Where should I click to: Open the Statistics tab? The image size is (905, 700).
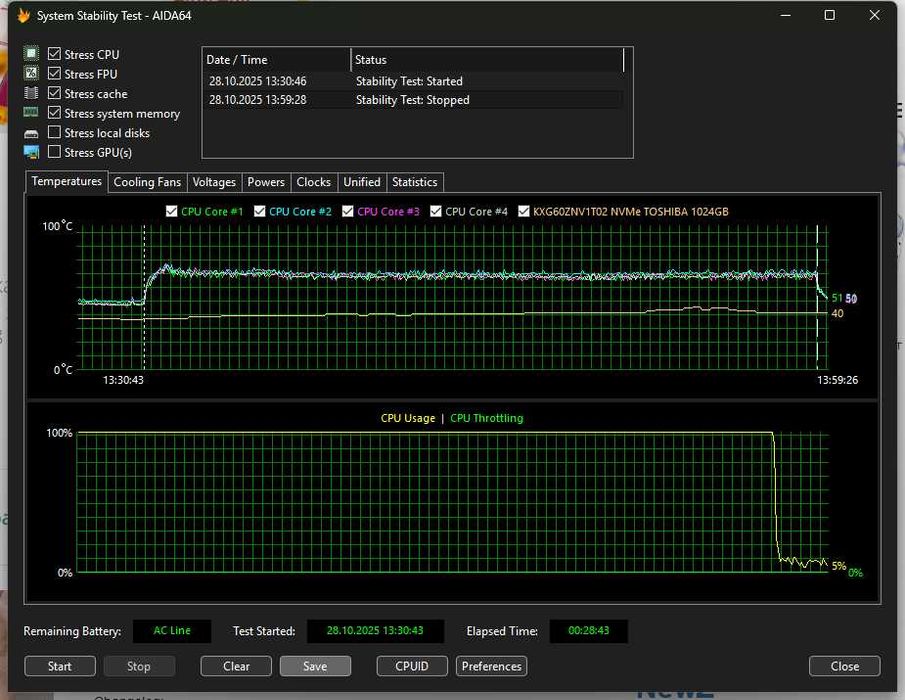click(x=414, y=182)
